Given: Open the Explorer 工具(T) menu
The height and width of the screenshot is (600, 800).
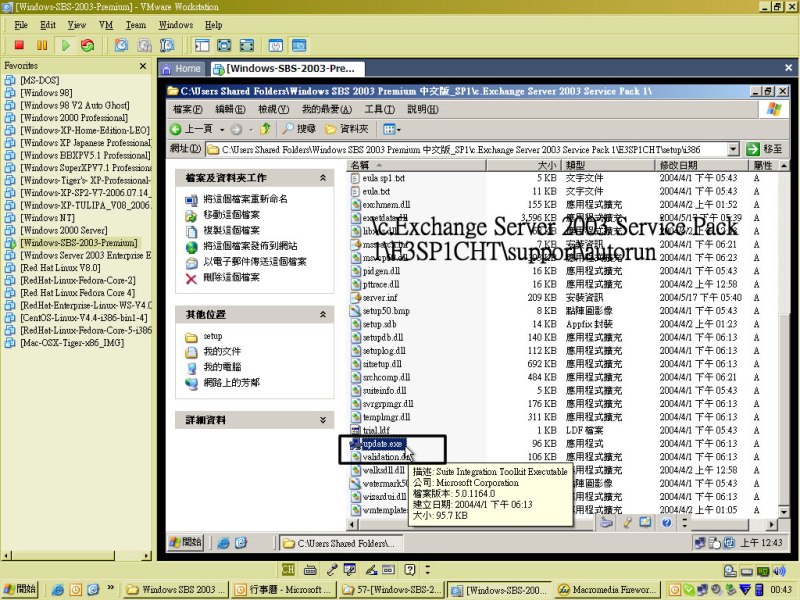Looking at the screenshot, I should [379, 109].
